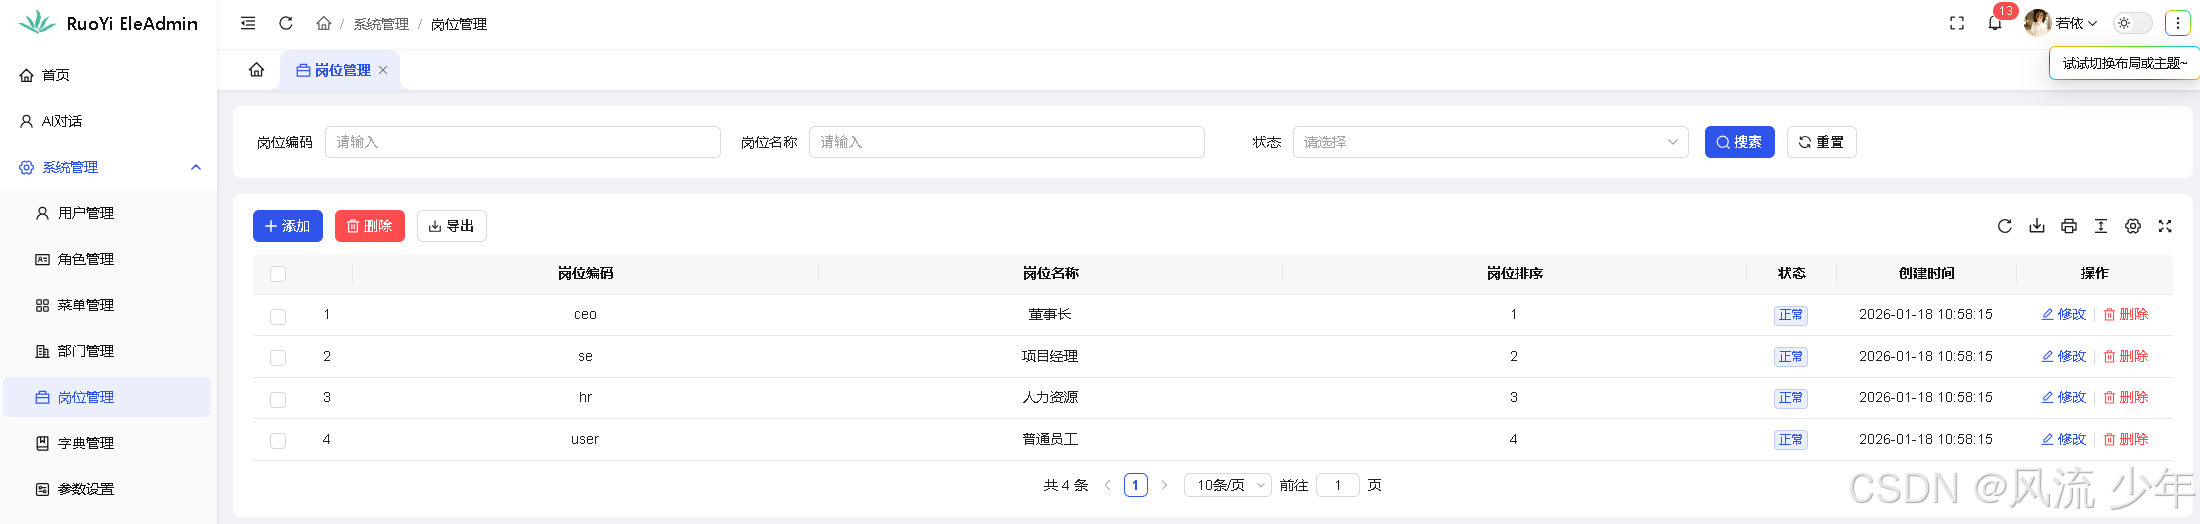The width and height of the screenshot is (2200, 524).
Task: Click the 添加 button
Action: click(288, 226)
